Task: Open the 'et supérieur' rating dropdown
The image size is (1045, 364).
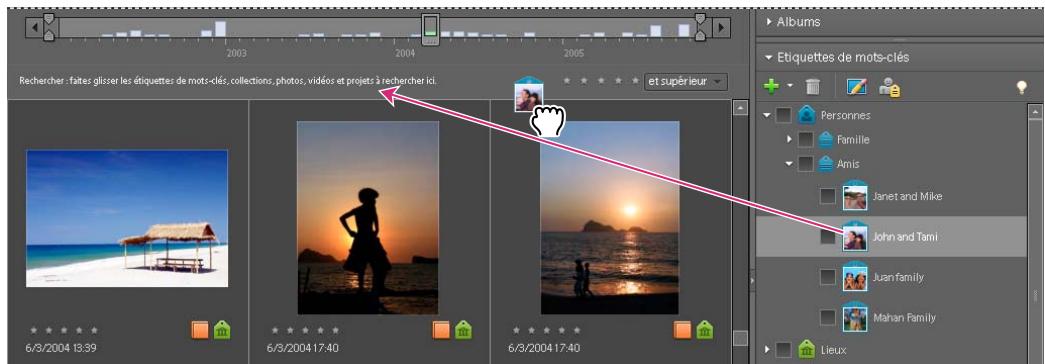Action: pos(686,82)
